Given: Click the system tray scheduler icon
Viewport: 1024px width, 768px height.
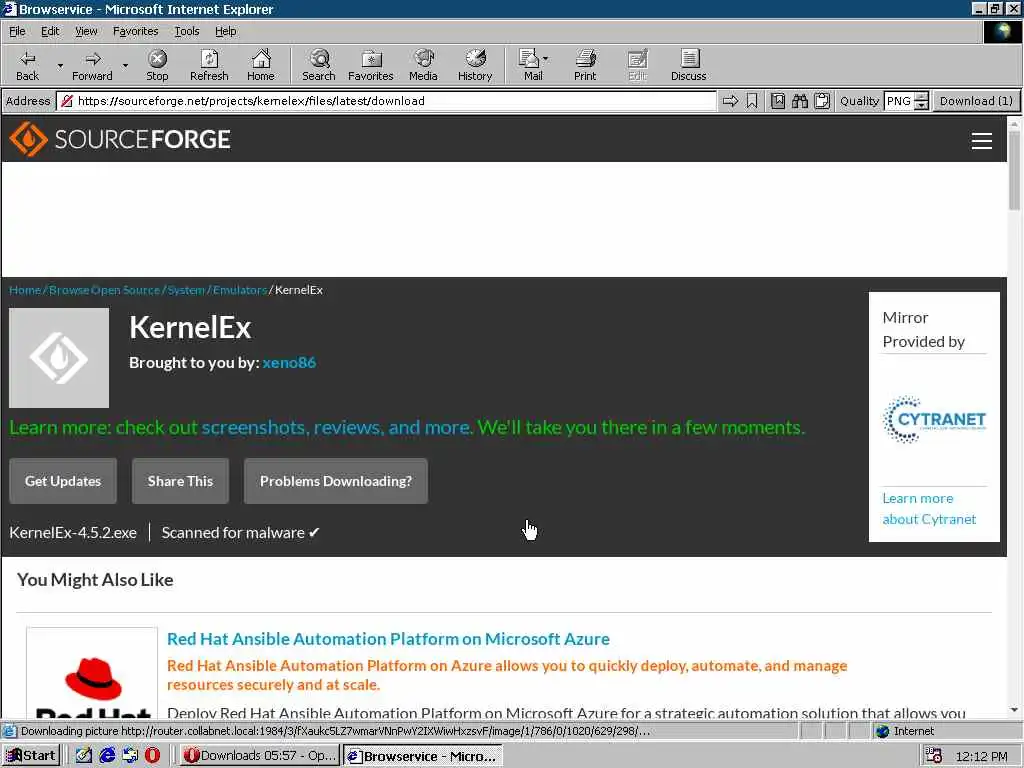Looking at the screenshot, I should [x=933, y=756].
